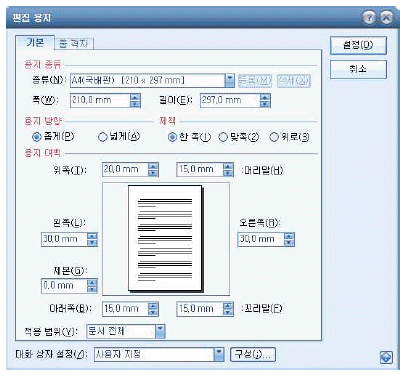Image resolution: width=406 pixels, height=377 pixels.
Task: Click the help question mark icon
Action: click(369, 18)
